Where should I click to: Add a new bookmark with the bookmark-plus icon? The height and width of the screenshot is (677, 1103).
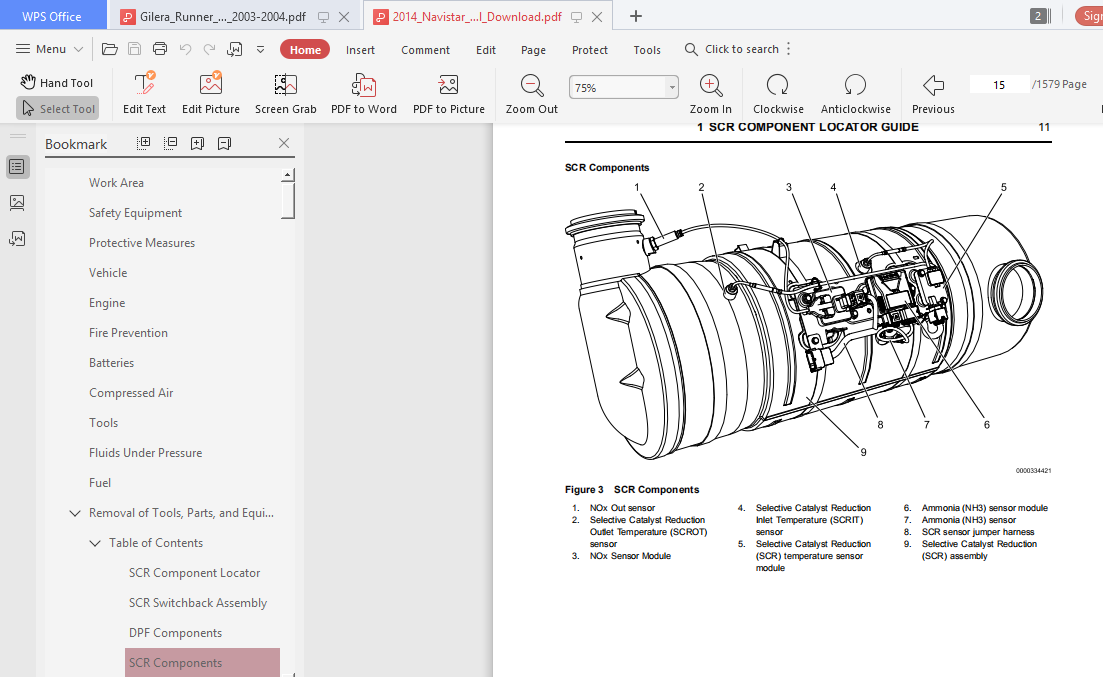coord(198,144)
